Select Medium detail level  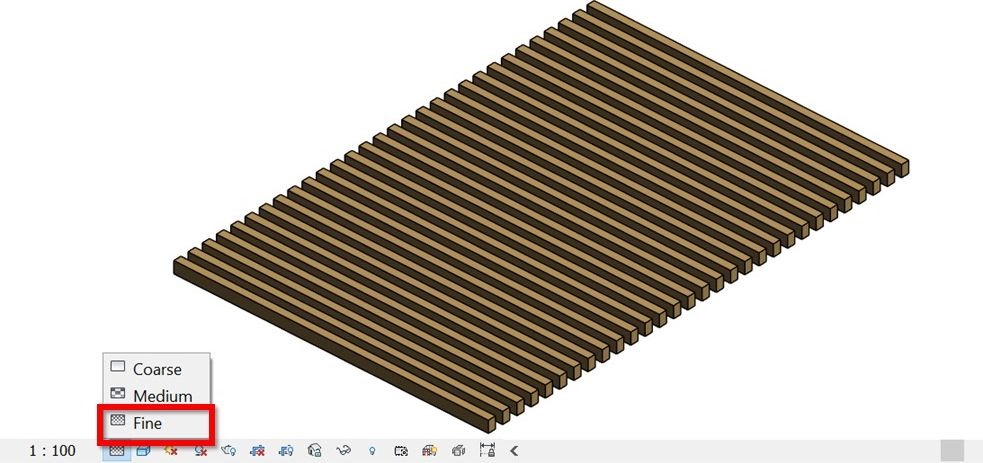point(156,396)
